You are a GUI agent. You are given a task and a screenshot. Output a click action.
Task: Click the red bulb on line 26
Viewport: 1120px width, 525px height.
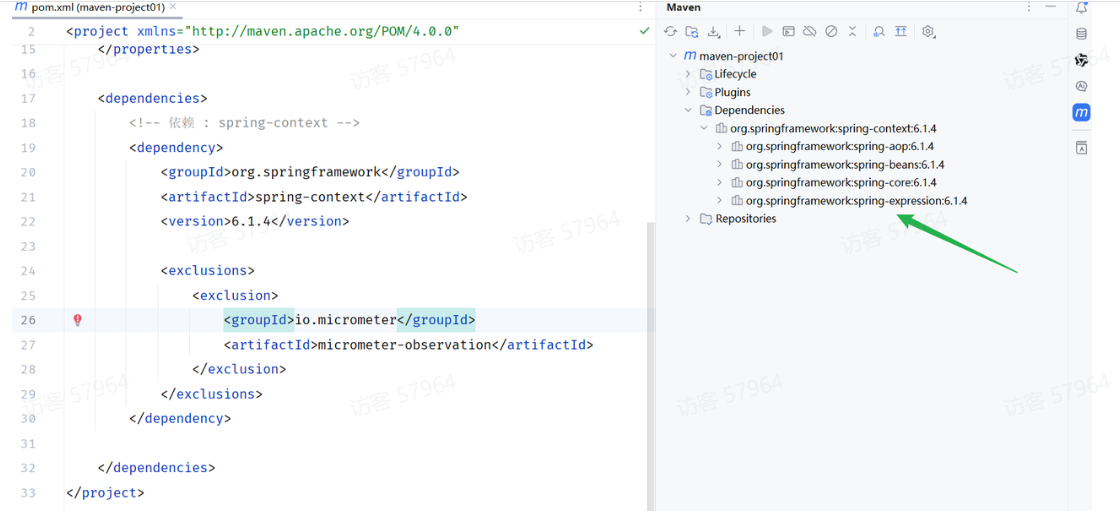click(x=78, y=320)
